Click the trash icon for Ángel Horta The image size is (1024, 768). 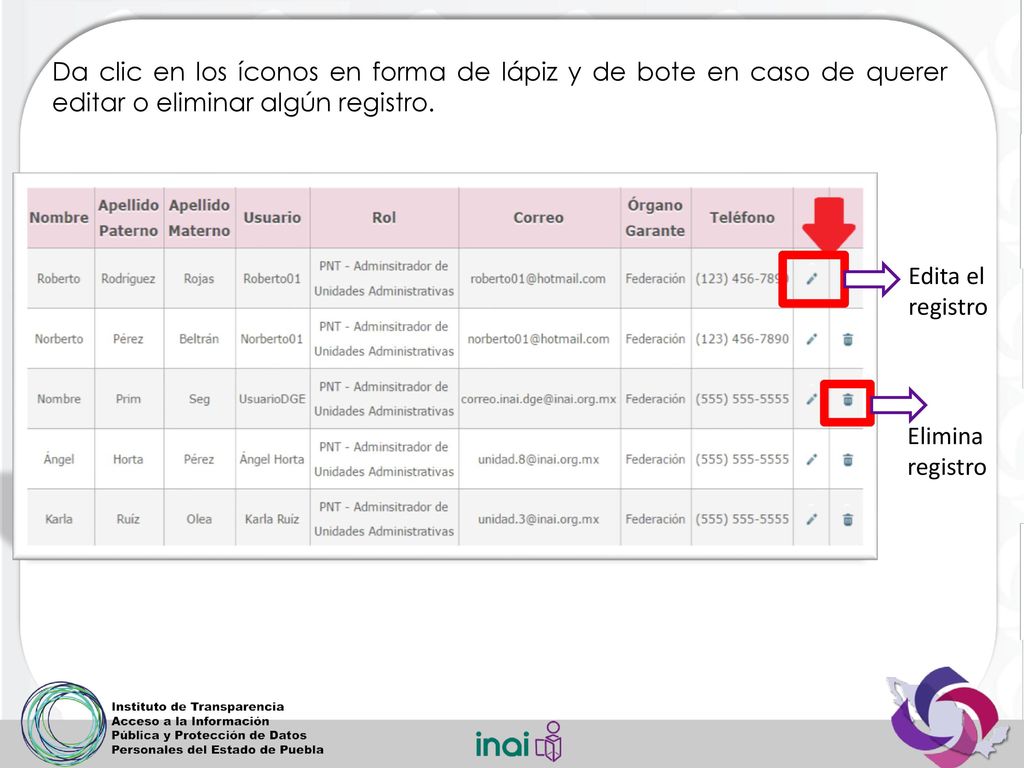[848, 460]
